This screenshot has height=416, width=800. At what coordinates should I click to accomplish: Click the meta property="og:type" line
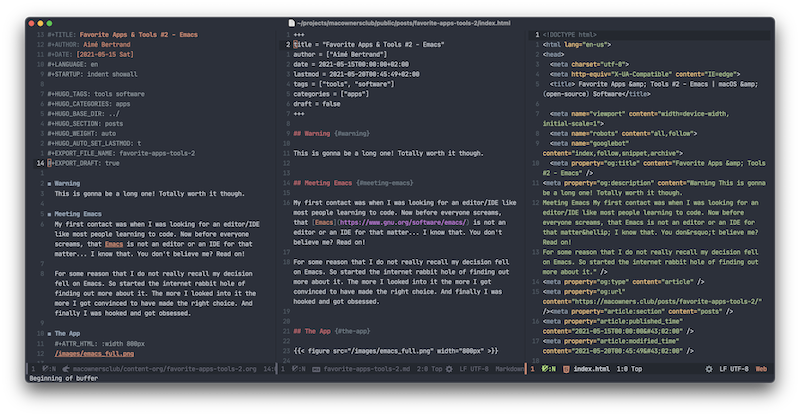[x=623, y=282]
